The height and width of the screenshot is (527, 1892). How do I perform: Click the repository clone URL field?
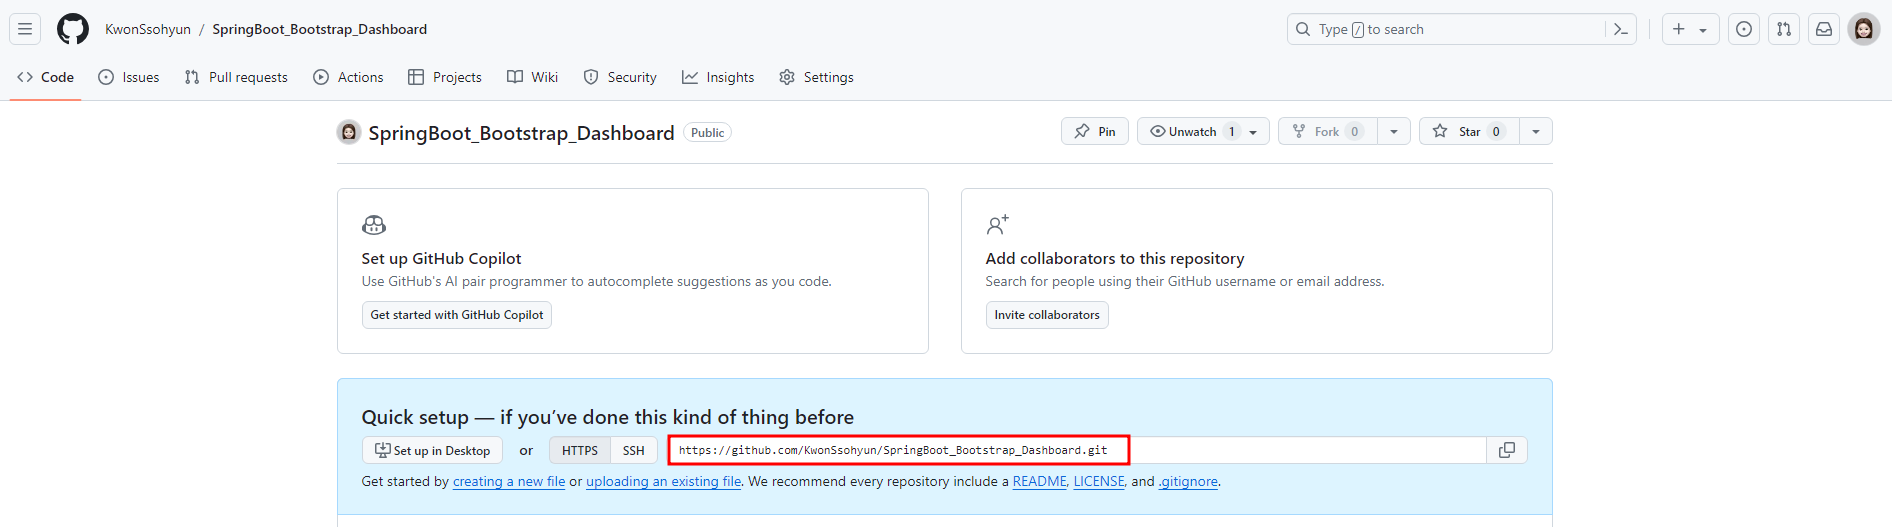click(1077, 450)
